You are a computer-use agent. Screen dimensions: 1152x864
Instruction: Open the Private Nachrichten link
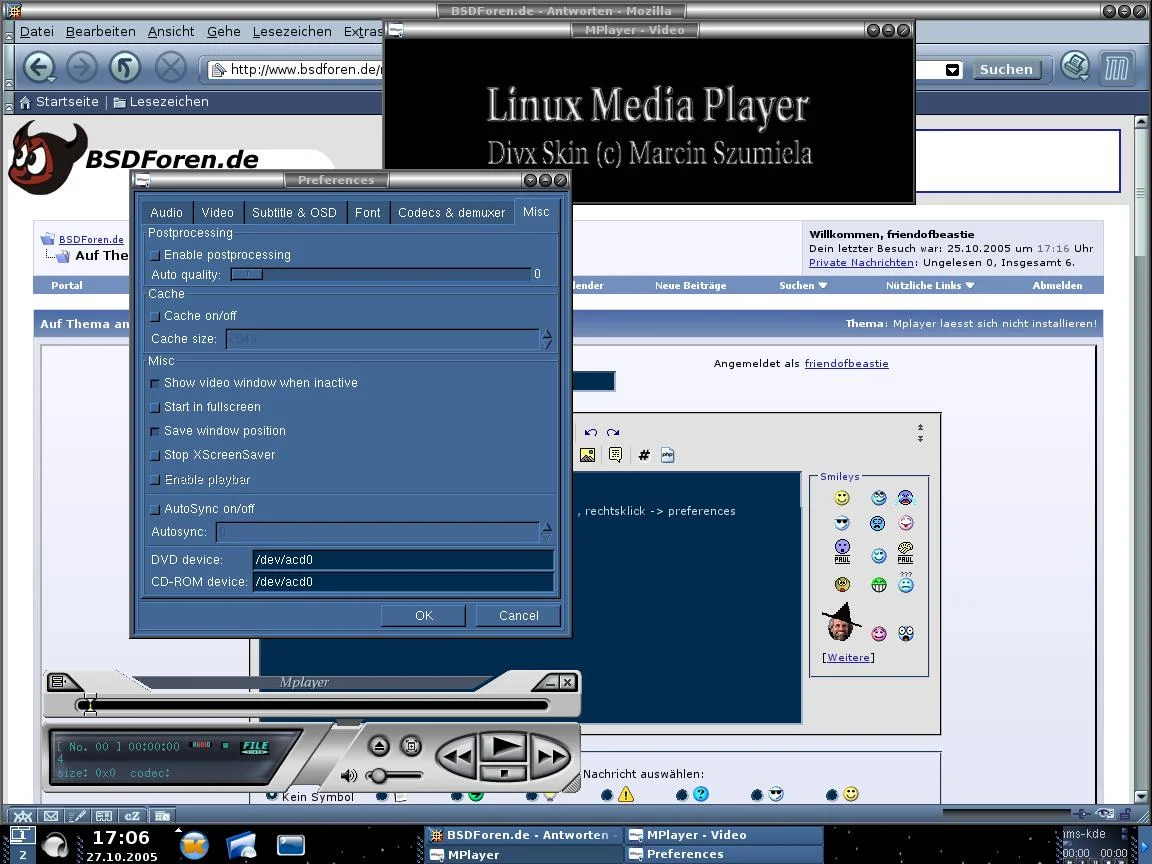click(x=861, y=263)
